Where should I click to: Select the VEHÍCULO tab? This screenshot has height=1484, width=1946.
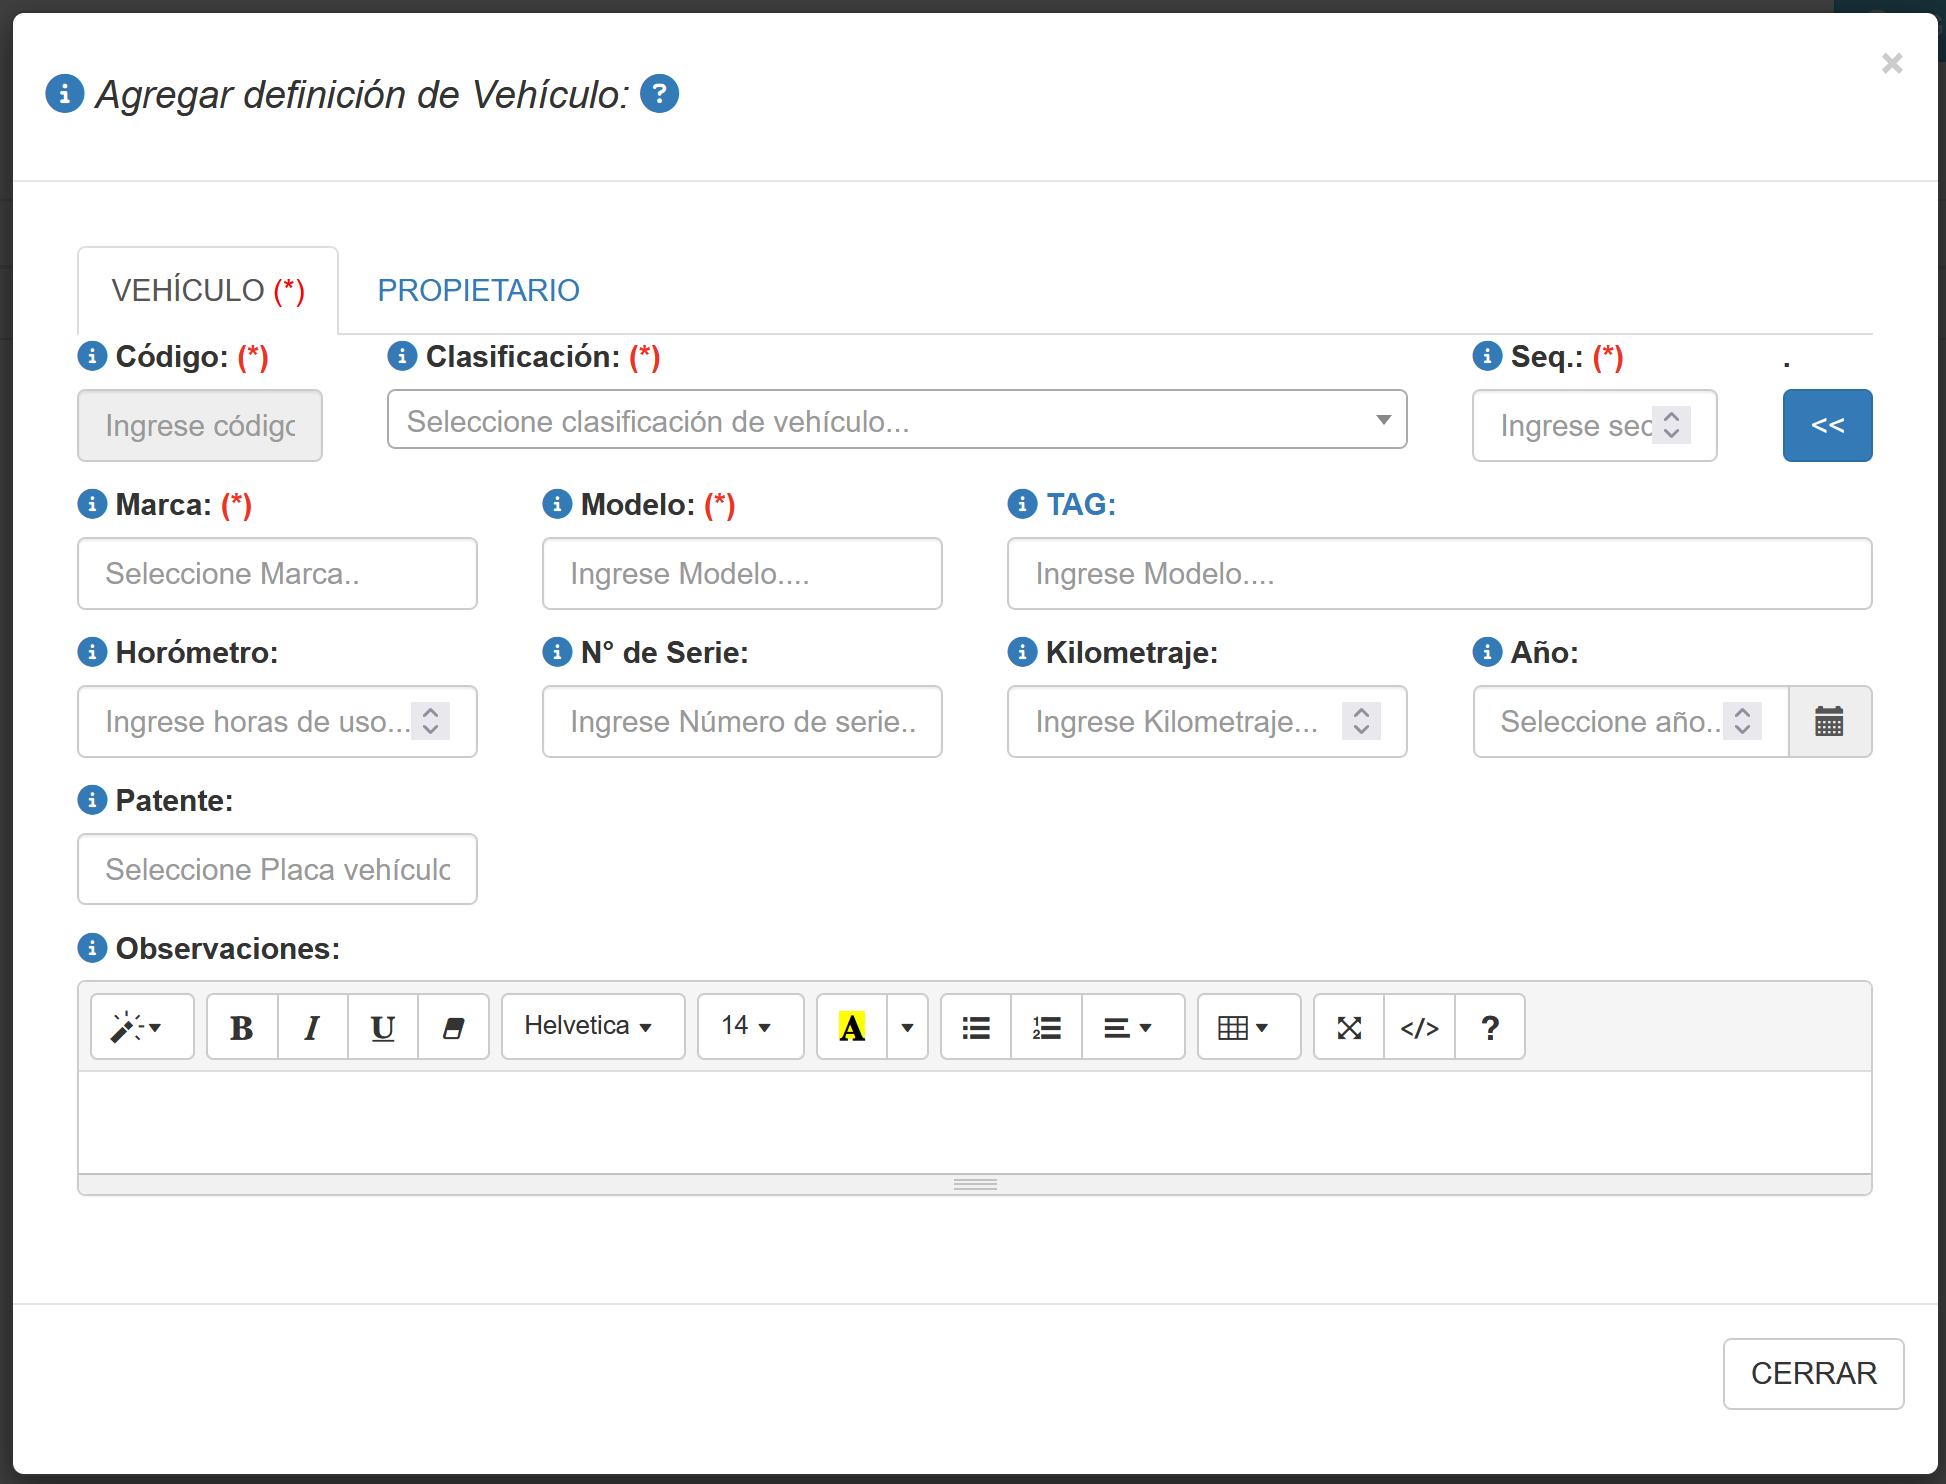(208, 290)
